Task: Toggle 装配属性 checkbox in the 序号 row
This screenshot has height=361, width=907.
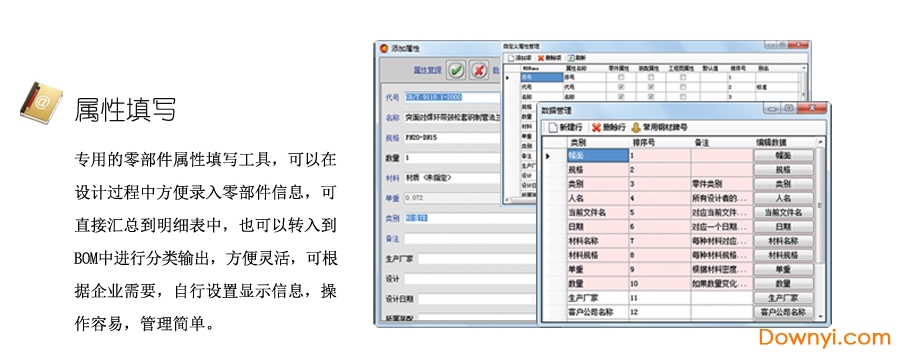Action: (x=651, y=77)
